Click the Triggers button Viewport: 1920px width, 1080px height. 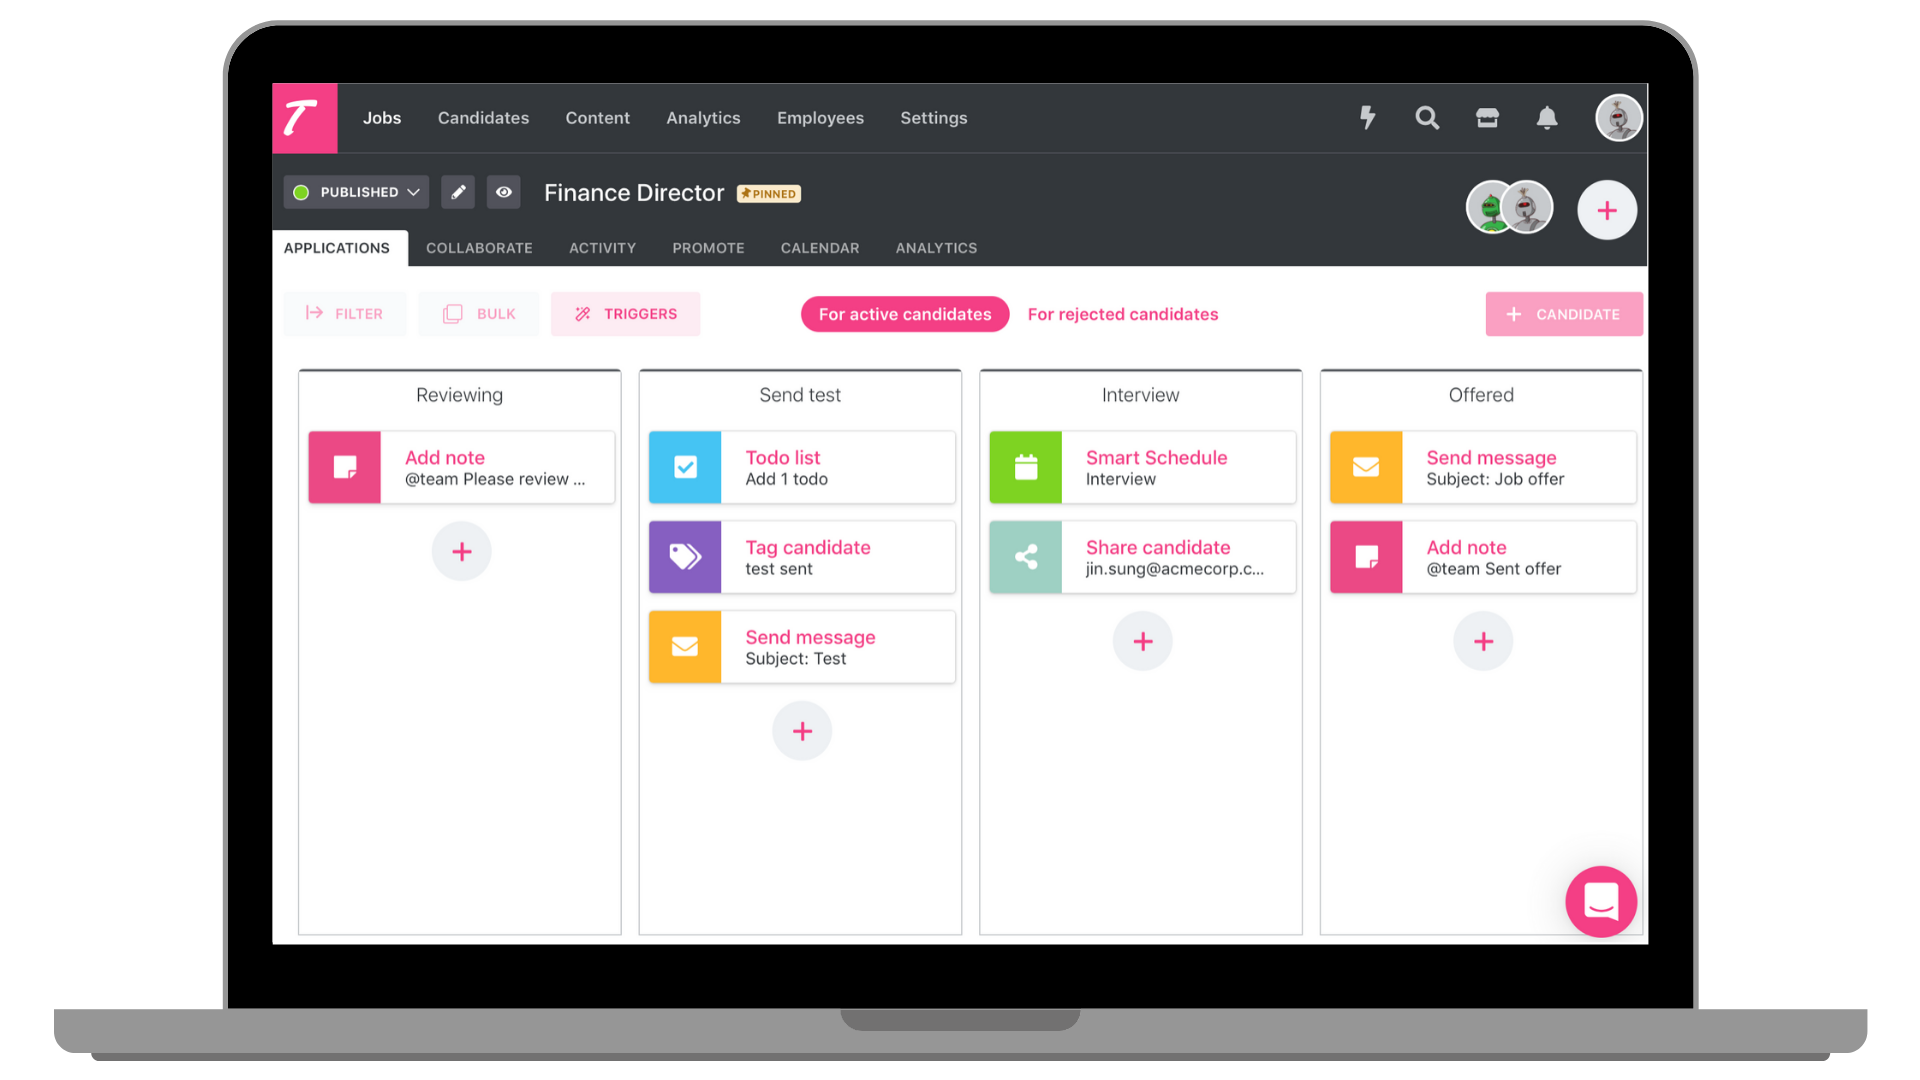click(626, 314)
